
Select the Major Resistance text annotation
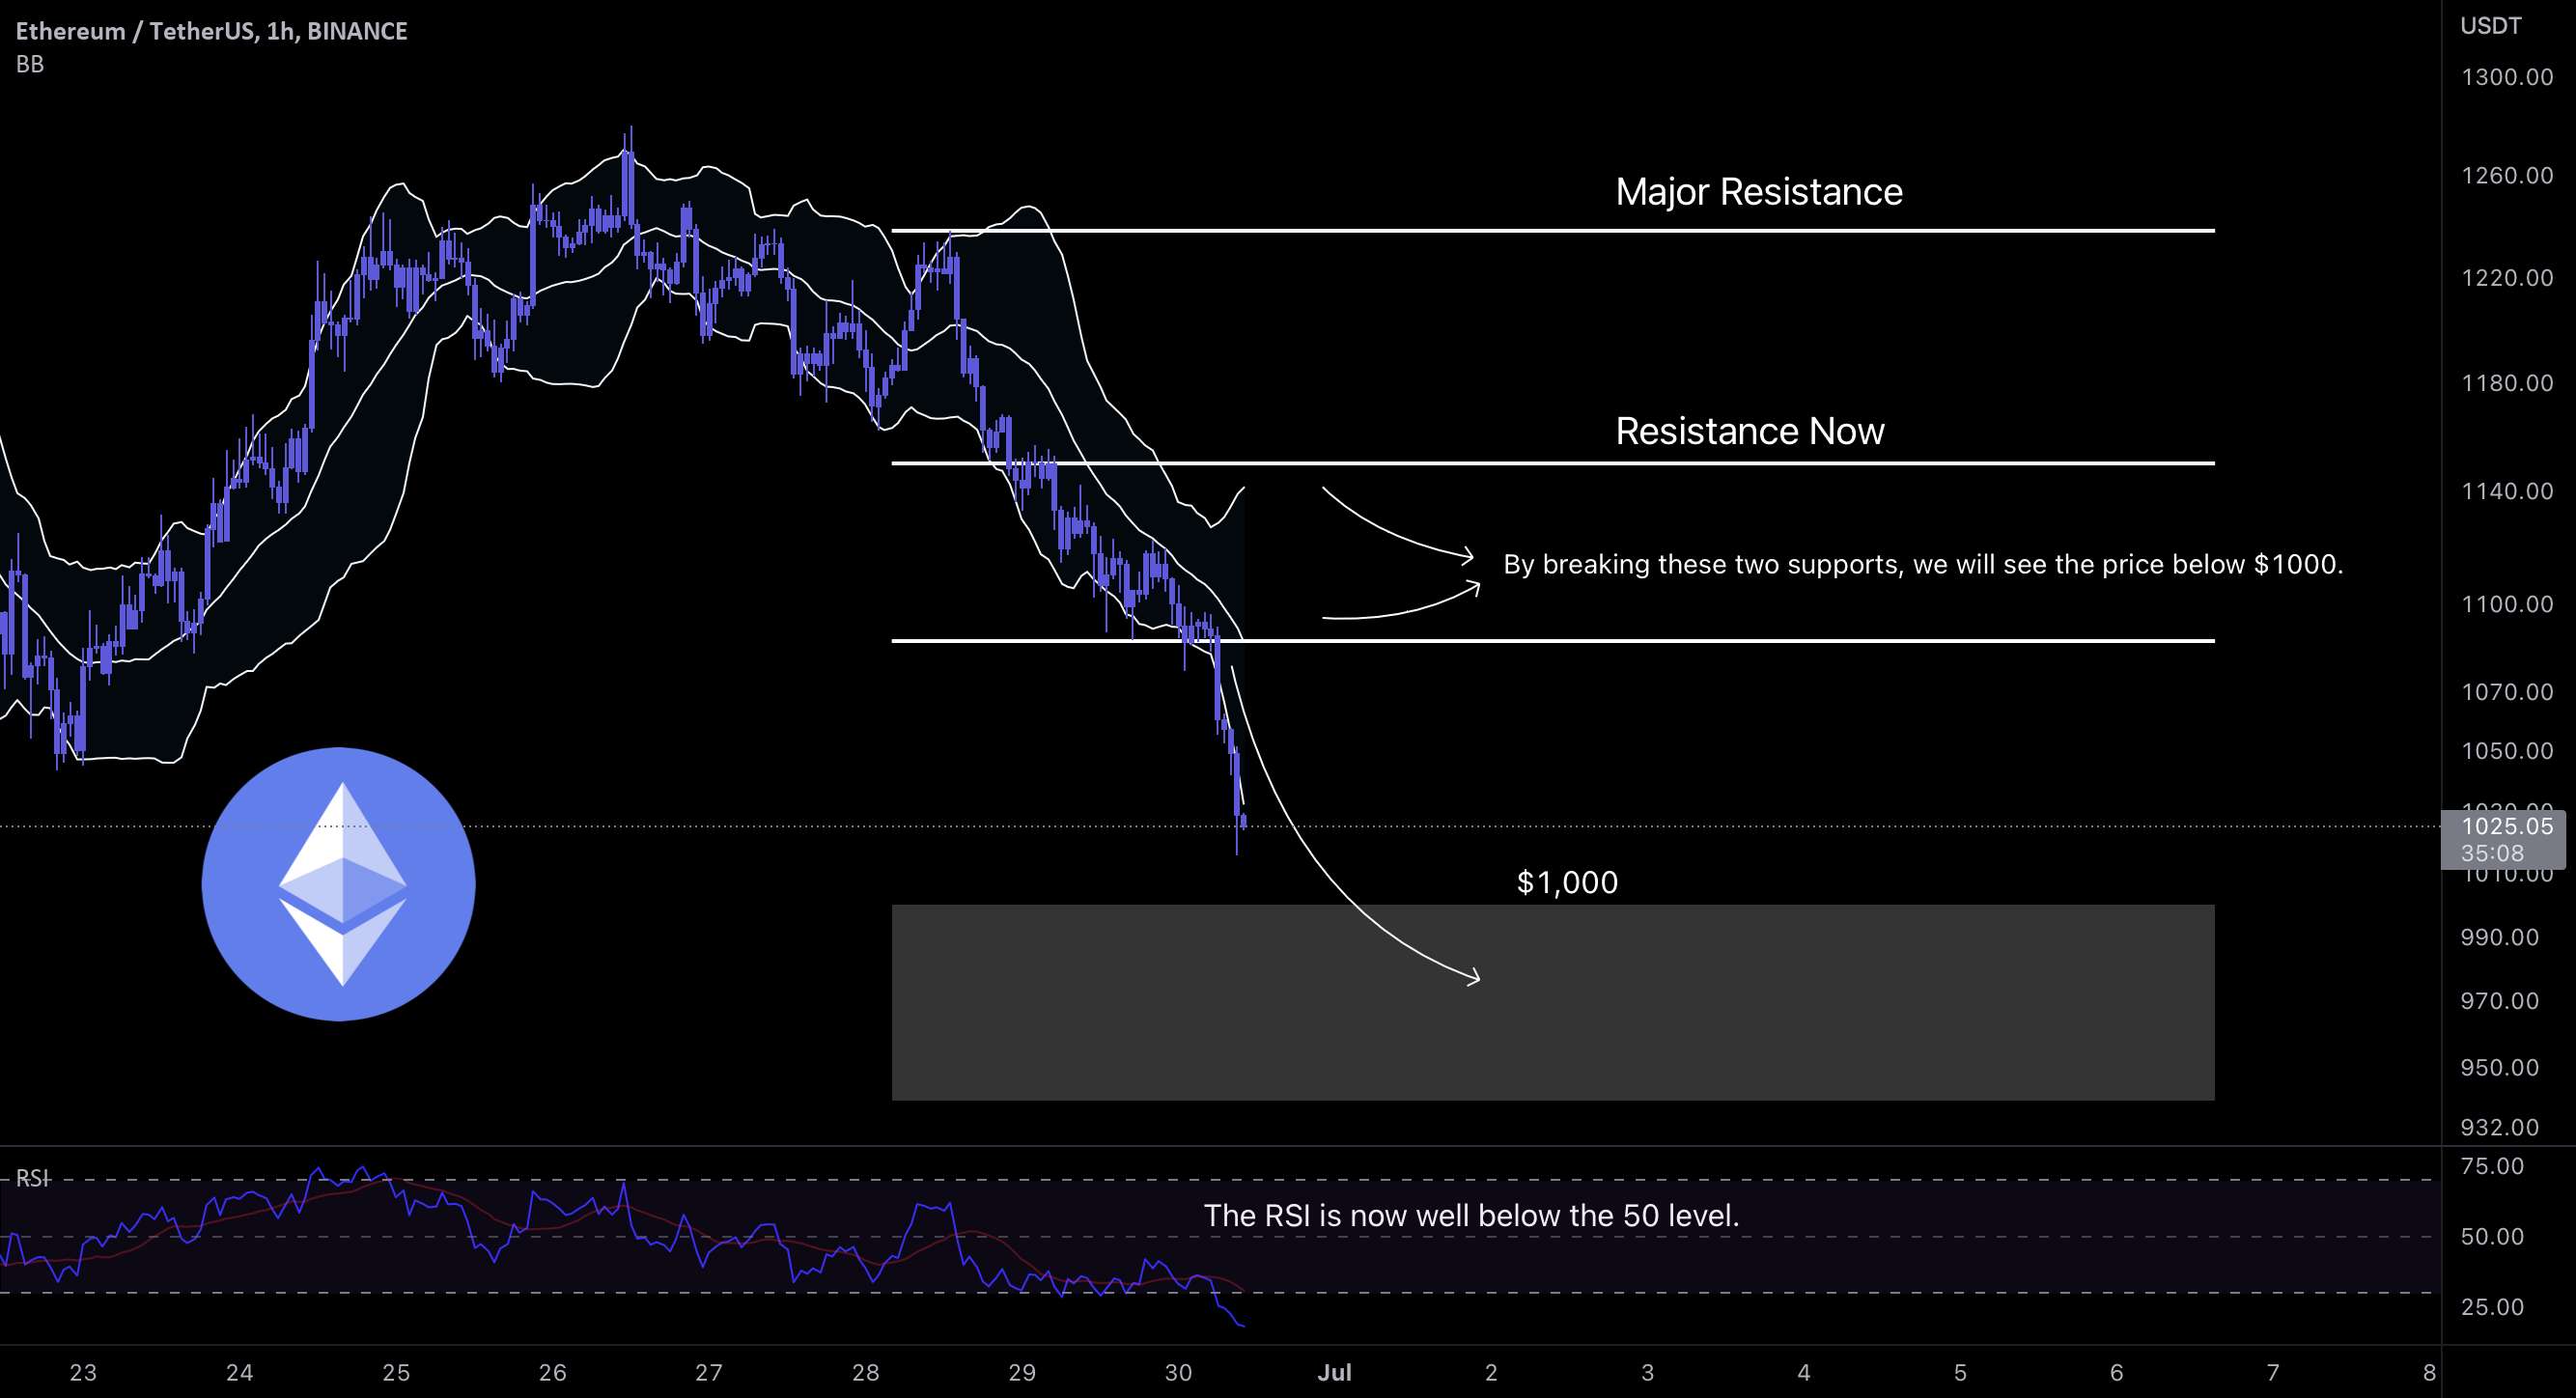pos(1759,191)
